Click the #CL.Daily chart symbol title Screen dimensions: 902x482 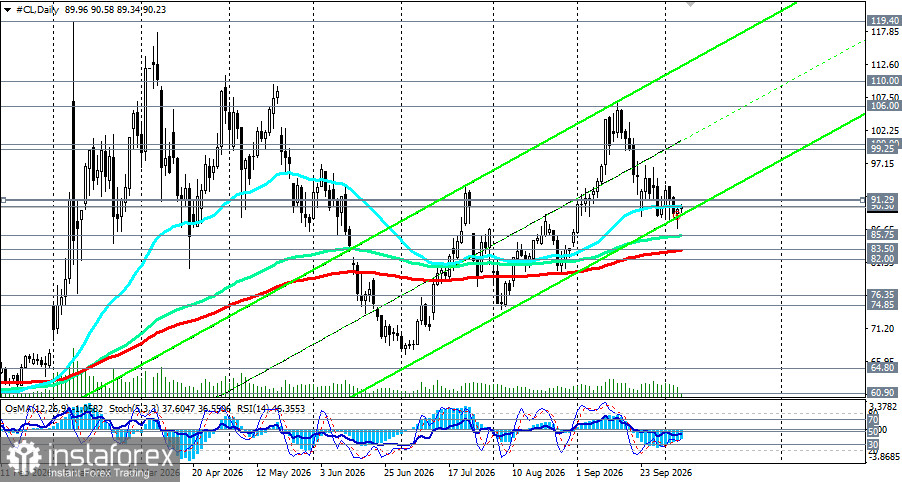(35, 10)
